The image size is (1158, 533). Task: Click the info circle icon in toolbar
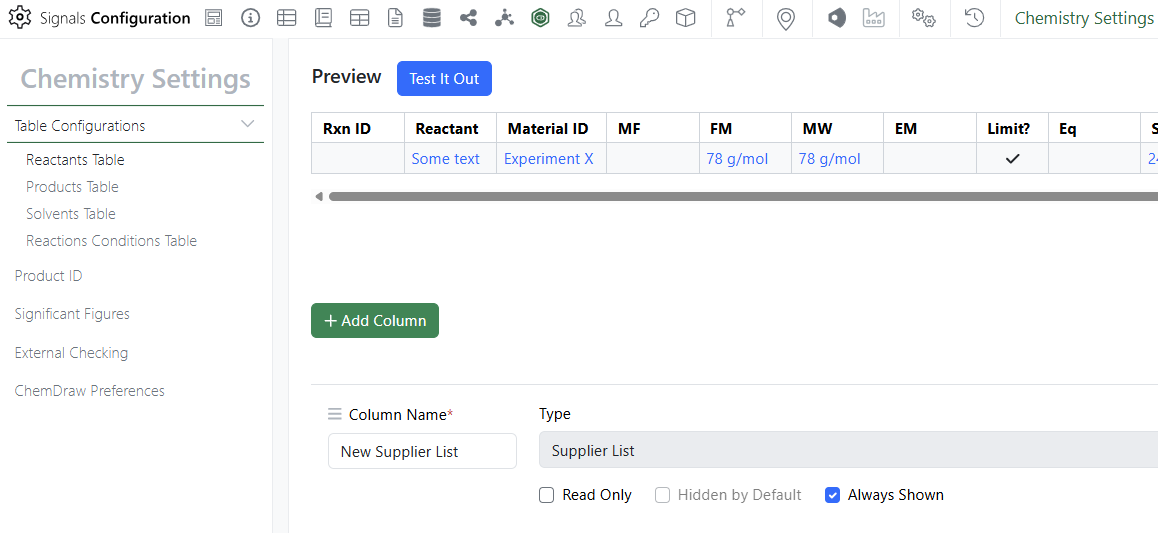pos(250,18)
